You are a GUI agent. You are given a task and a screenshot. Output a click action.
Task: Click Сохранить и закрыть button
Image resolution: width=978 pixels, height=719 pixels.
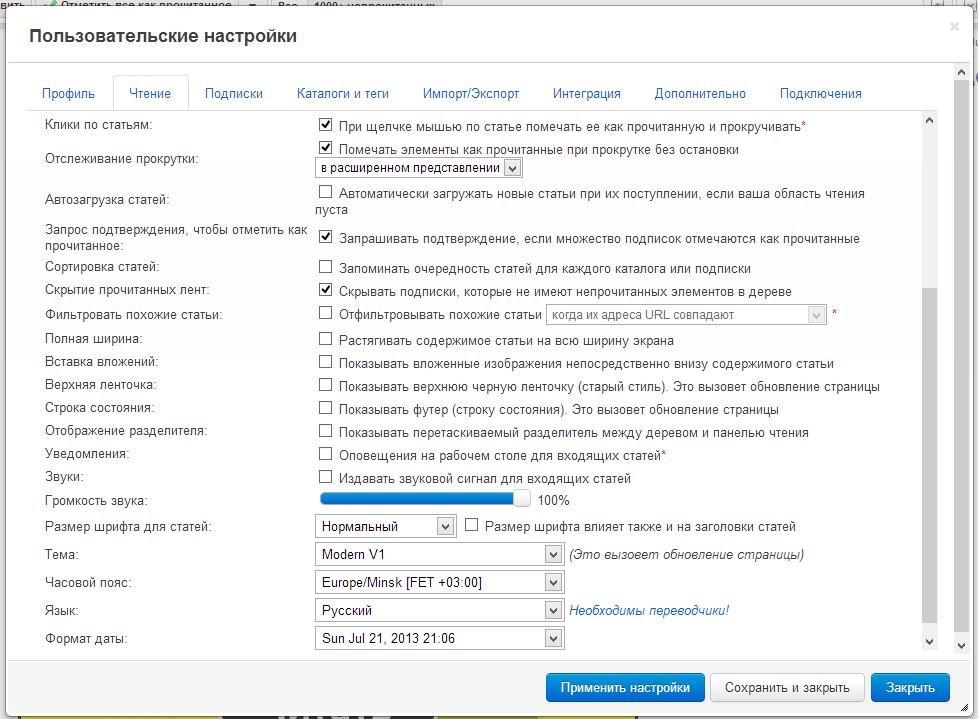[787, 688]
